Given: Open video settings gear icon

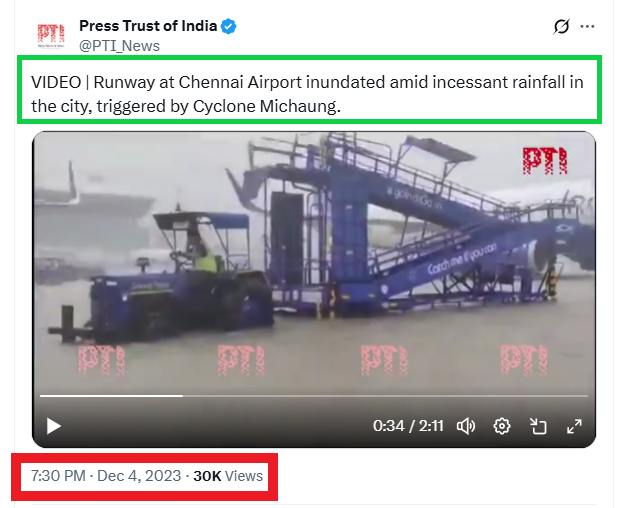Looking at the screenshot, I should (x=502, y=426).
